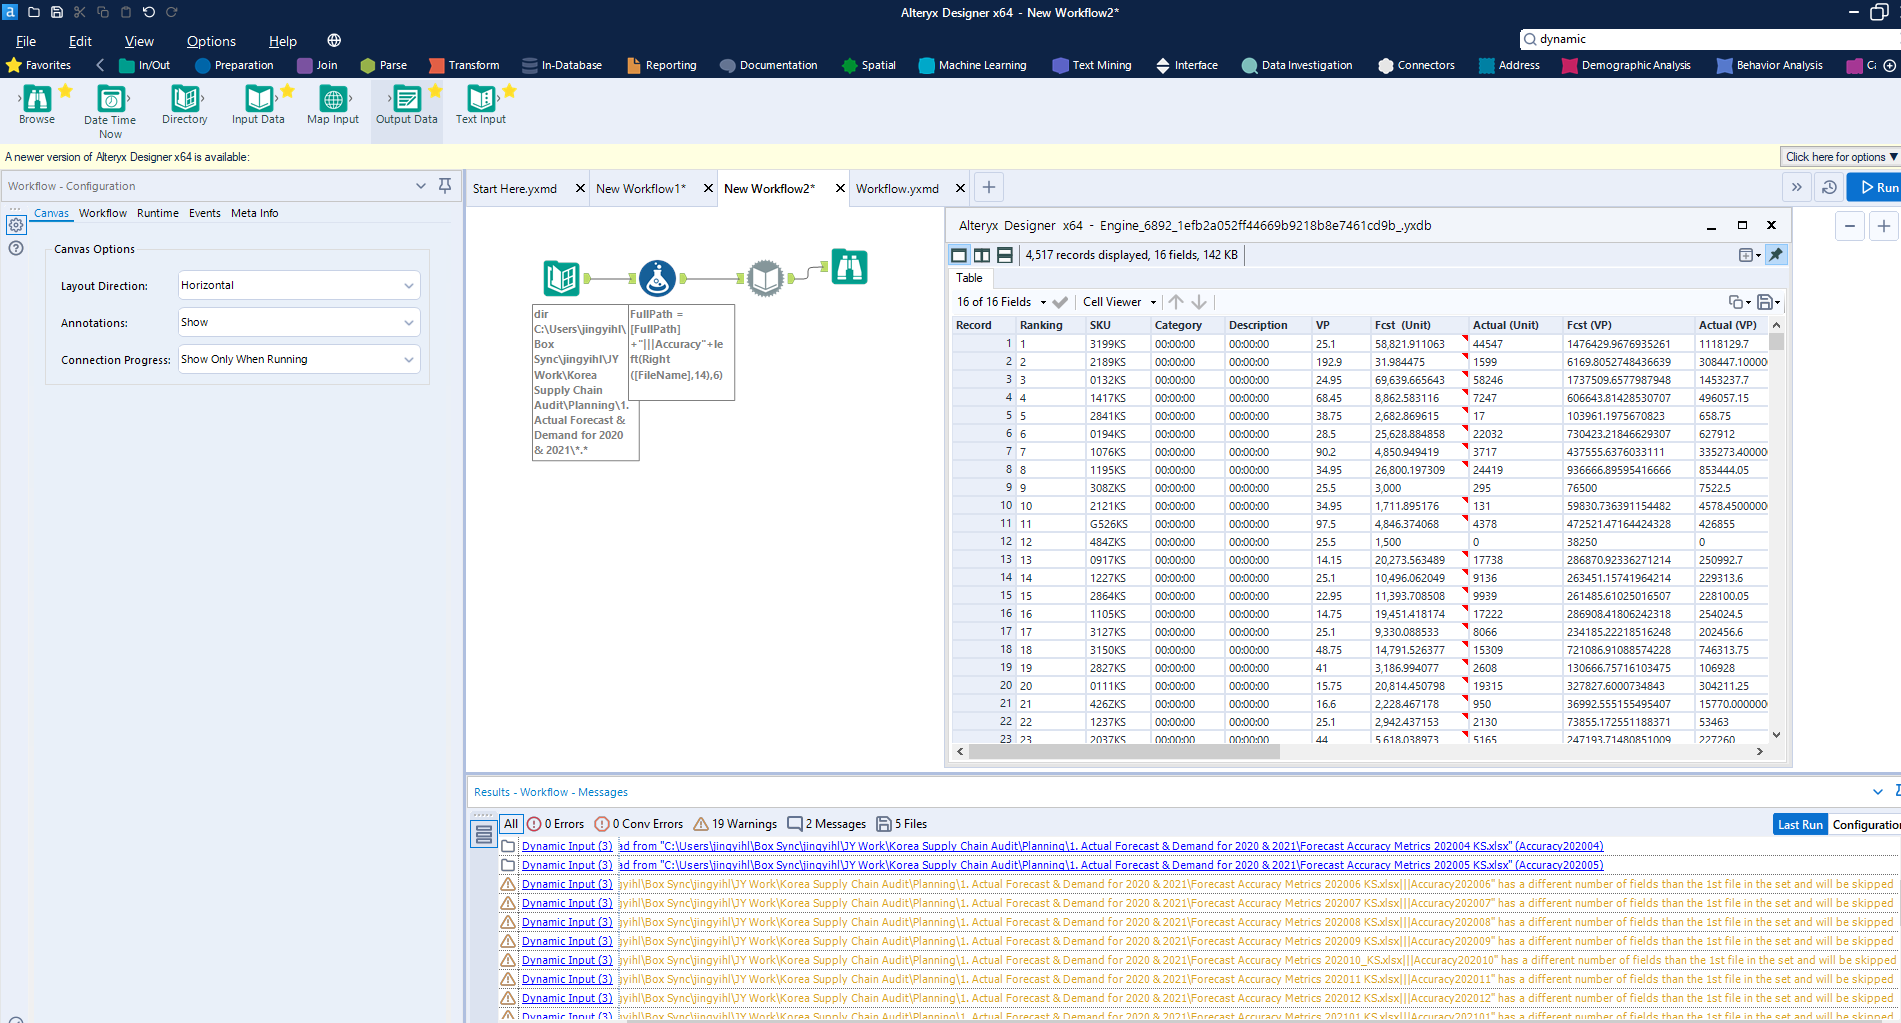Open the first Dynamic Input (3) link
Image resolution: width=1901 pixels, height=1023 pixels.
(x=567, y=846)
